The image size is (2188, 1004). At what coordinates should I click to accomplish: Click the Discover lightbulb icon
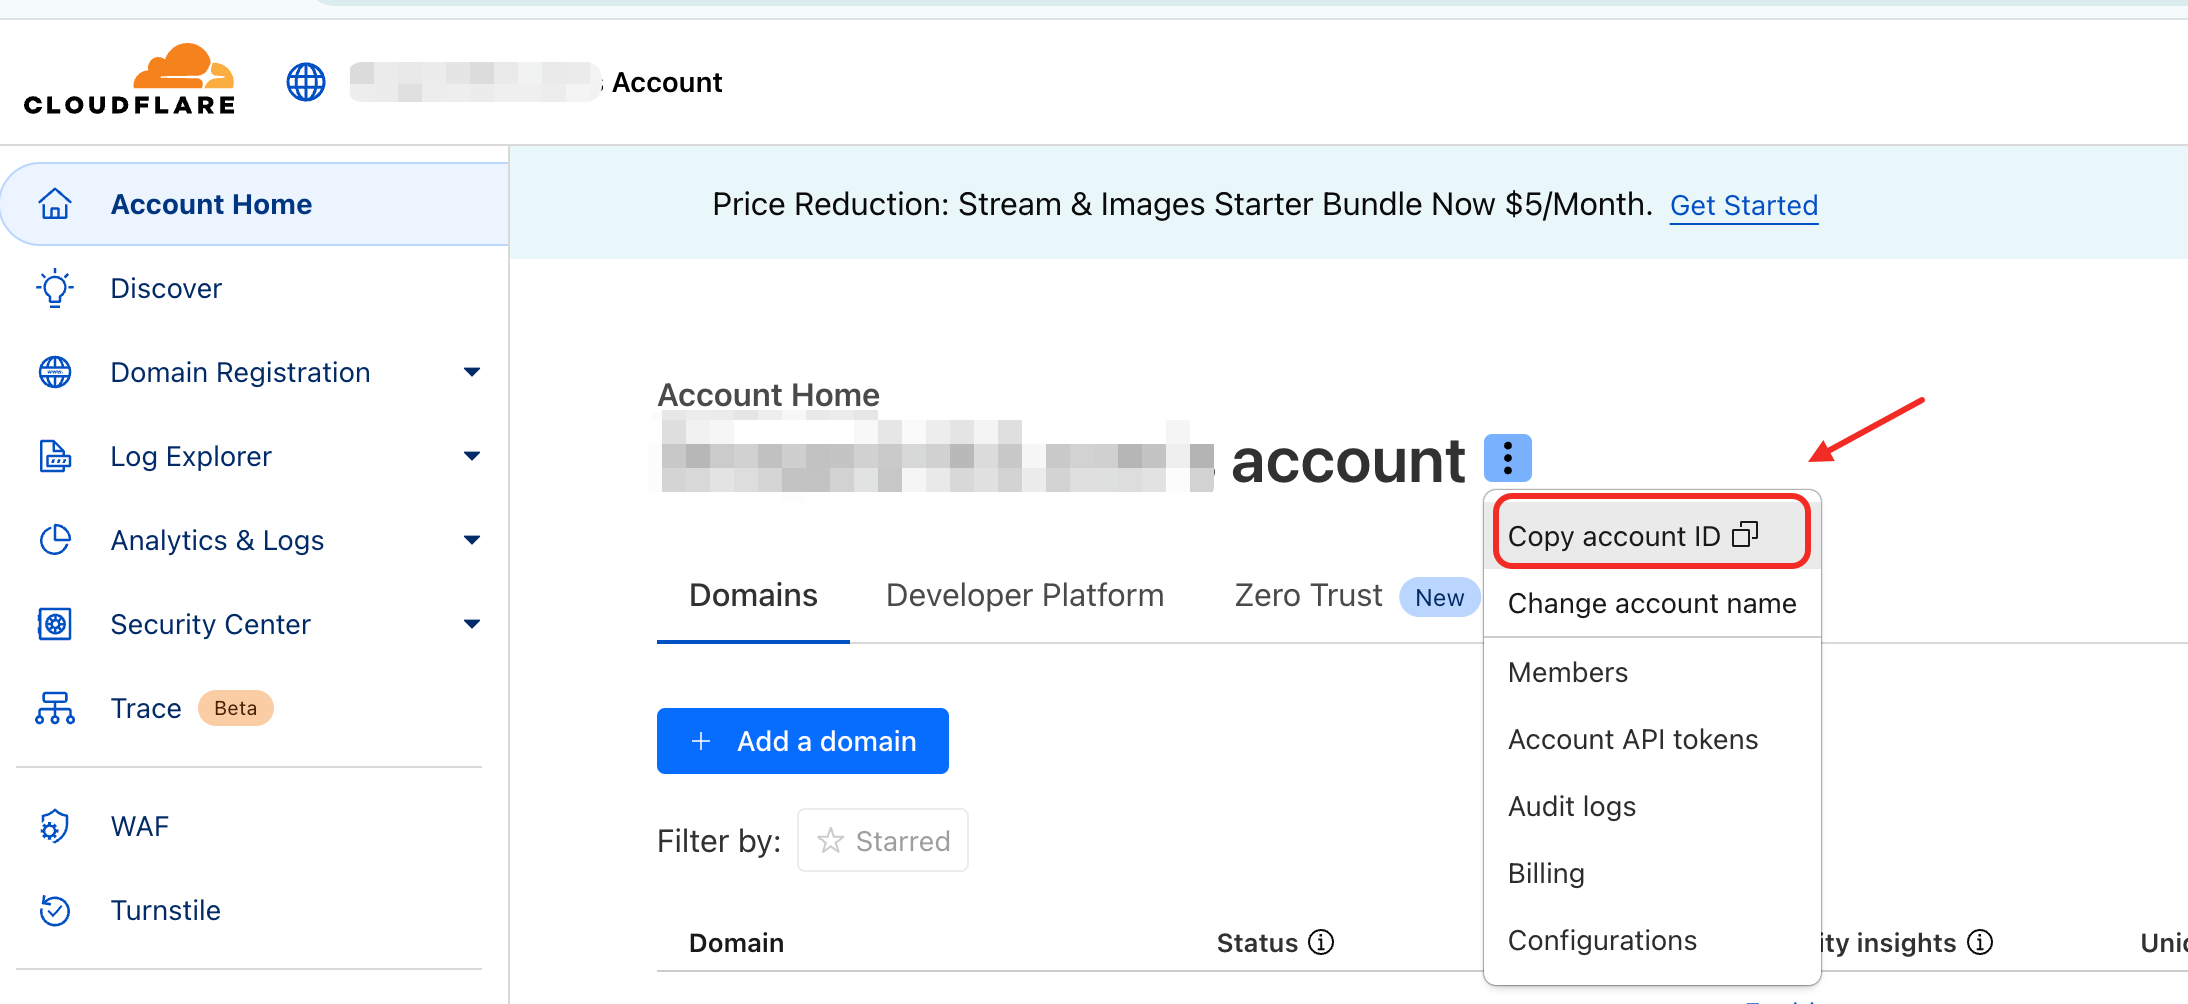55,288
